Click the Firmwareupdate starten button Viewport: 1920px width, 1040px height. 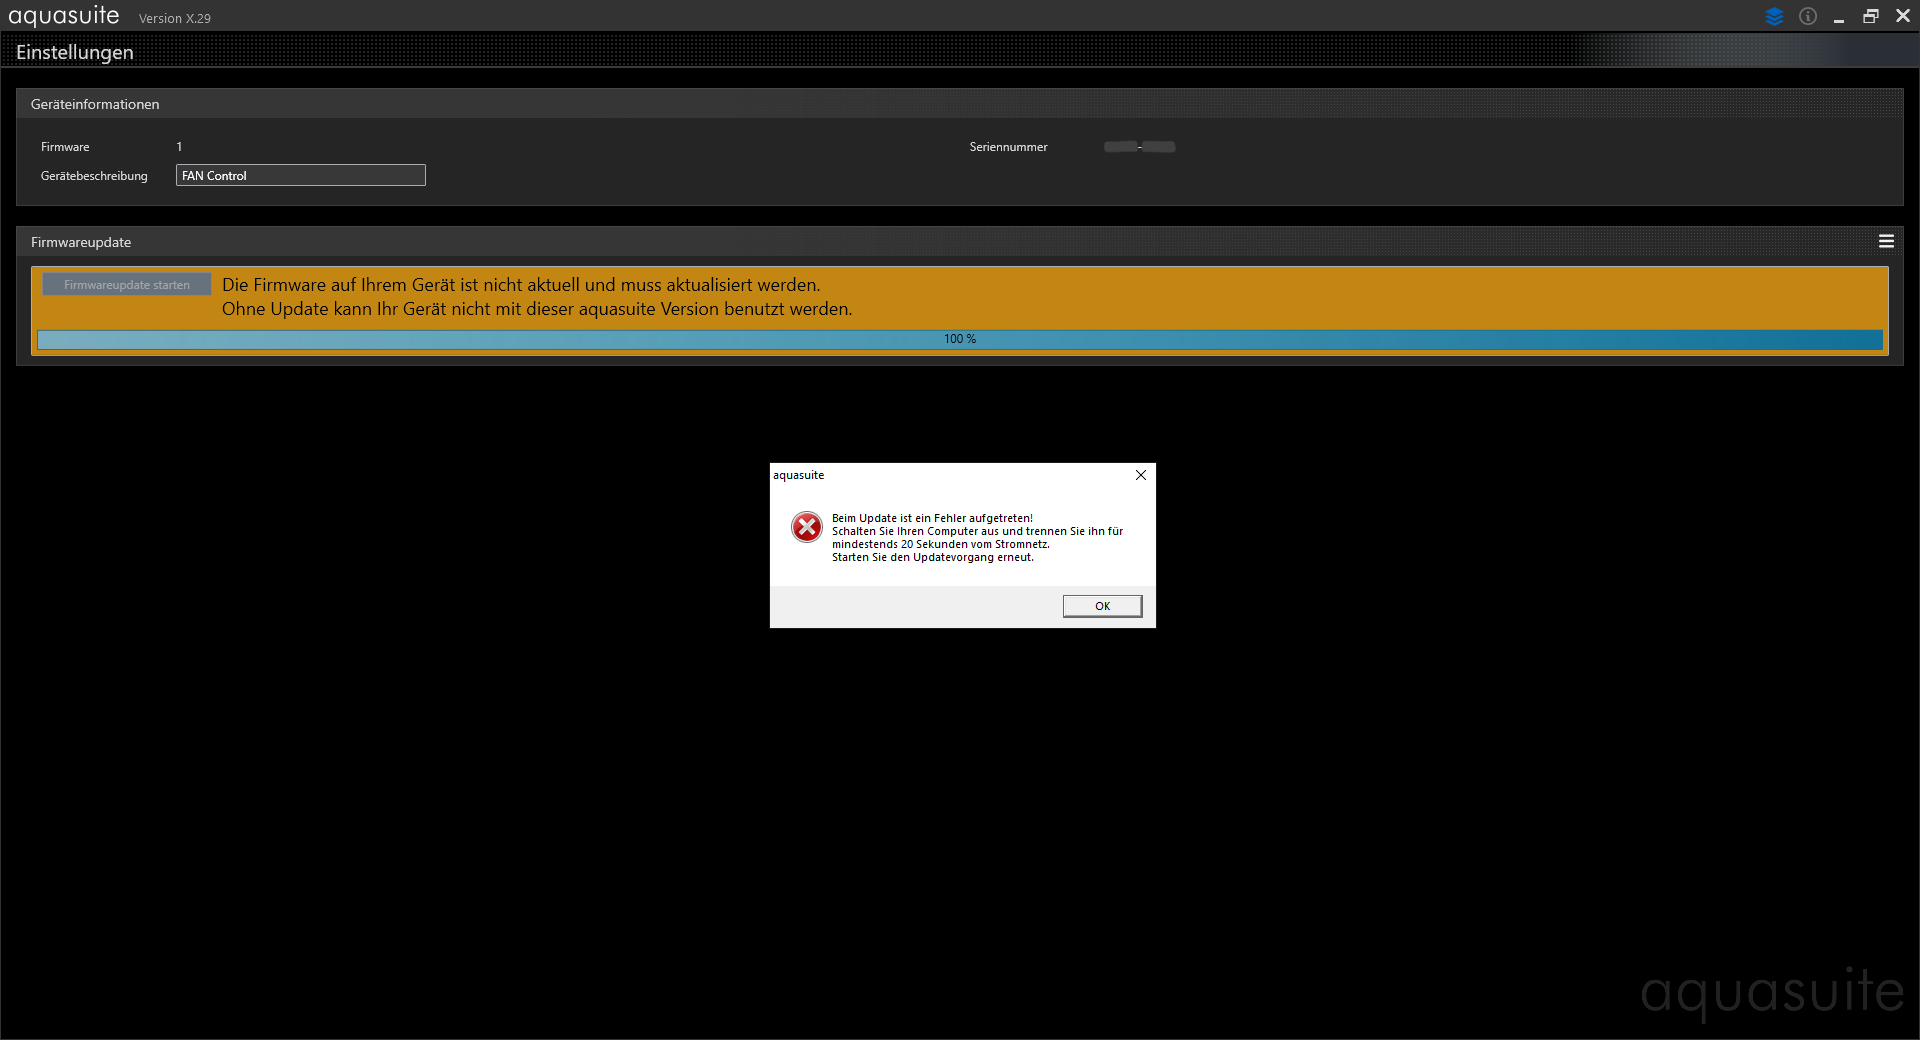tap(127, 285)
